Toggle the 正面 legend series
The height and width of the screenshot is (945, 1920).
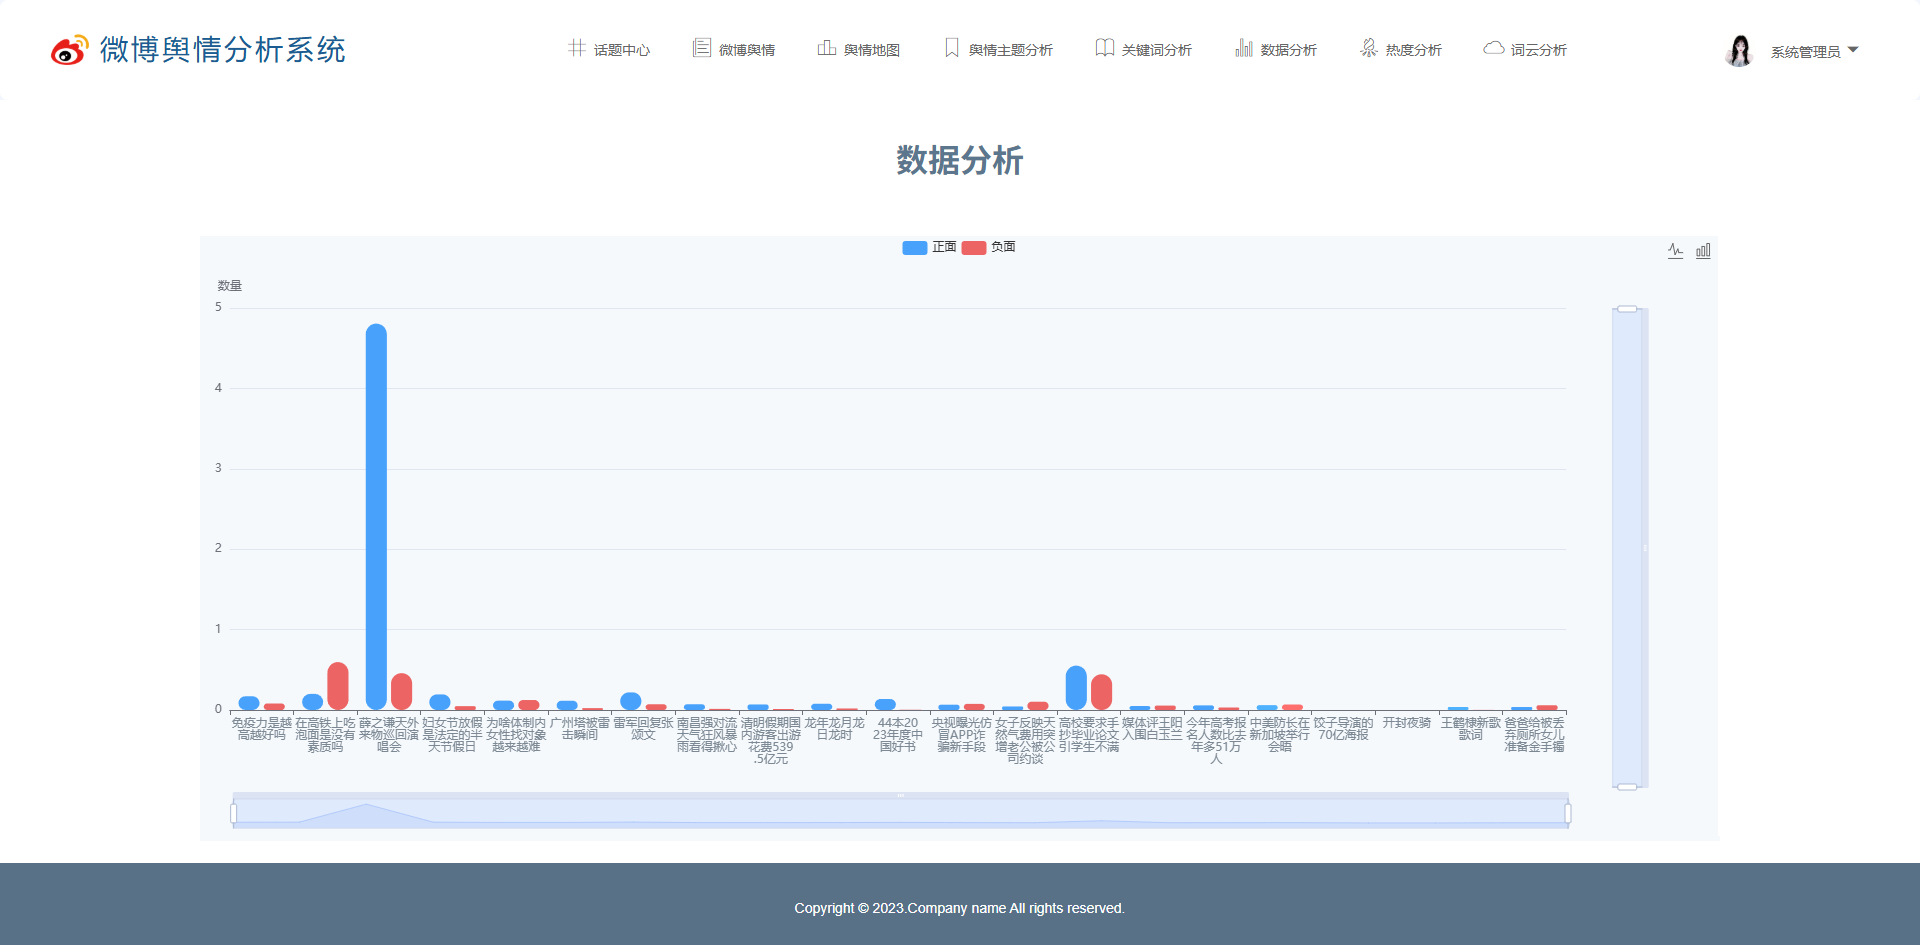929,247
